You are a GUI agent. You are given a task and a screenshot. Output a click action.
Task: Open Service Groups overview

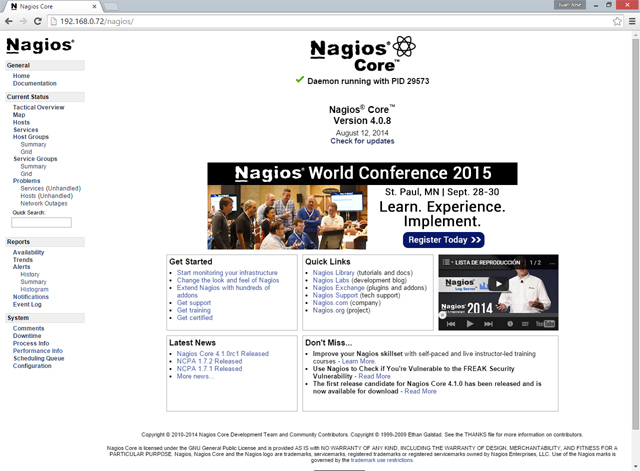point(35,159)
